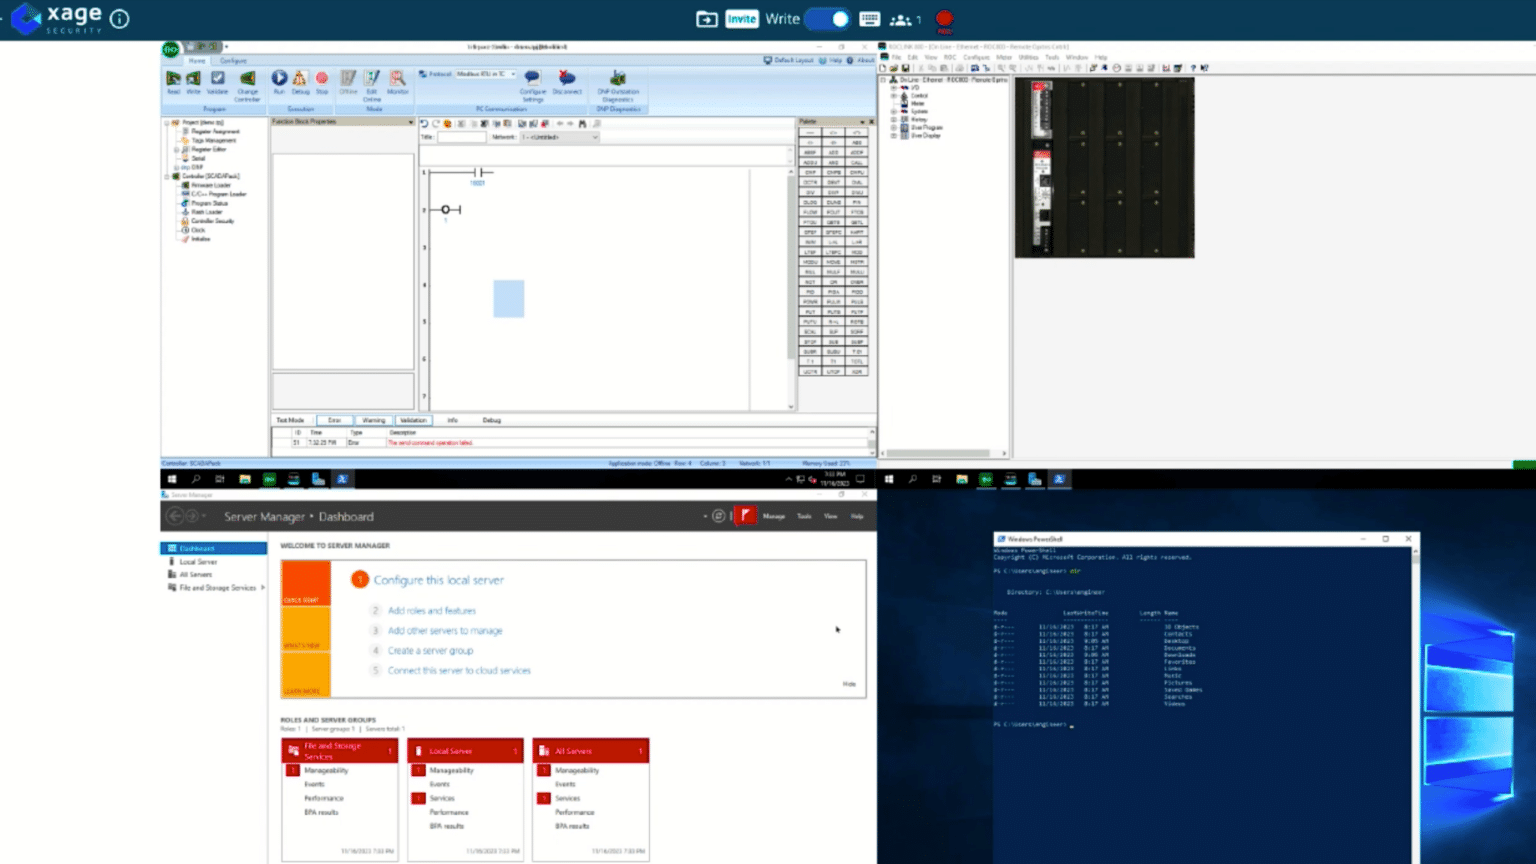Click the Stop execution icon
1536x864 pixels.
322,78
